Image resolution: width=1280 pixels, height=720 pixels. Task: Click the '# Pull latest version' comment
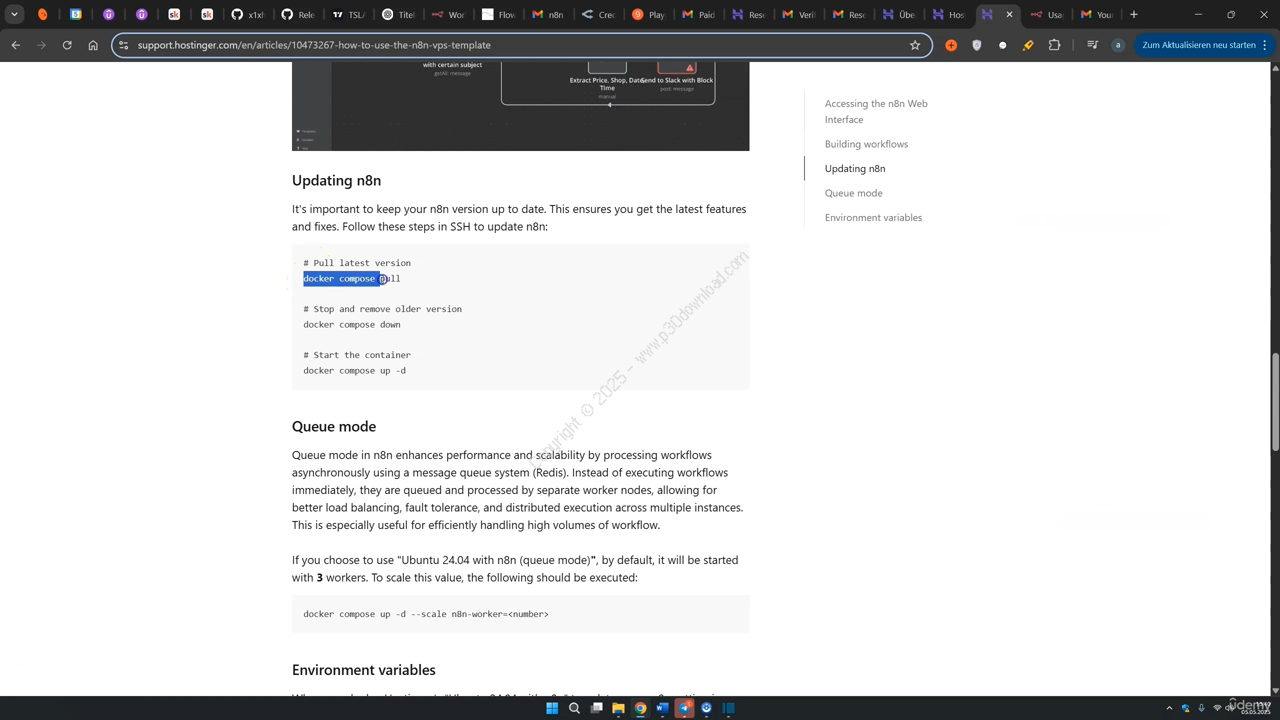coord(357,263)
